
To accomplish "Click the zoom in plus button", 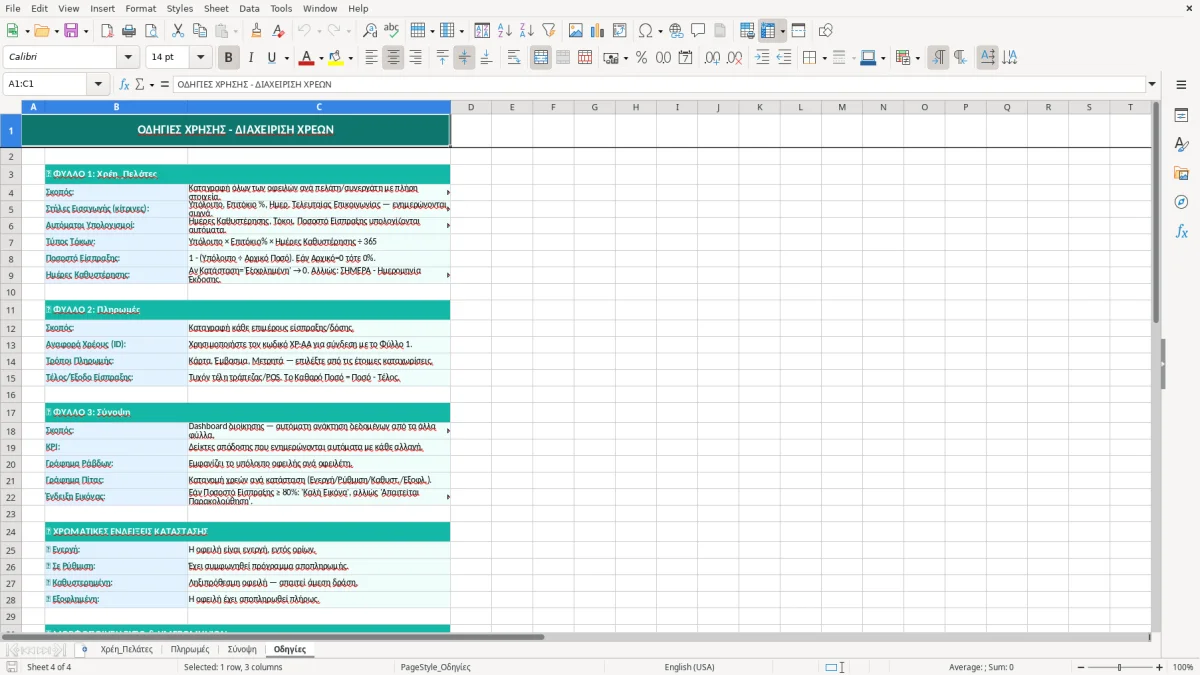I will coord(1160,667).
